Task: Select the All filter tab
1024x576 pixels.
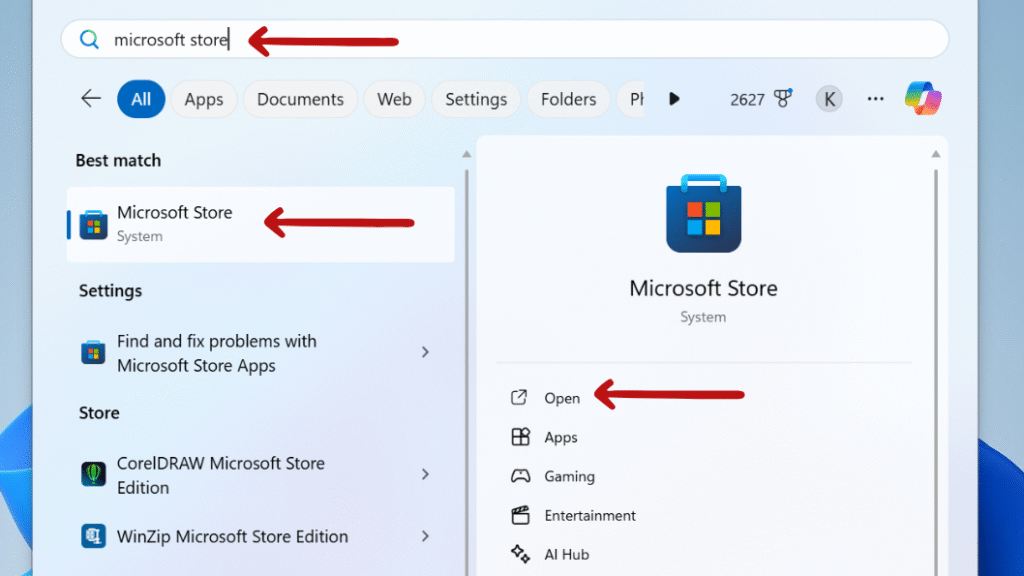Action: (x=141, y=99)
